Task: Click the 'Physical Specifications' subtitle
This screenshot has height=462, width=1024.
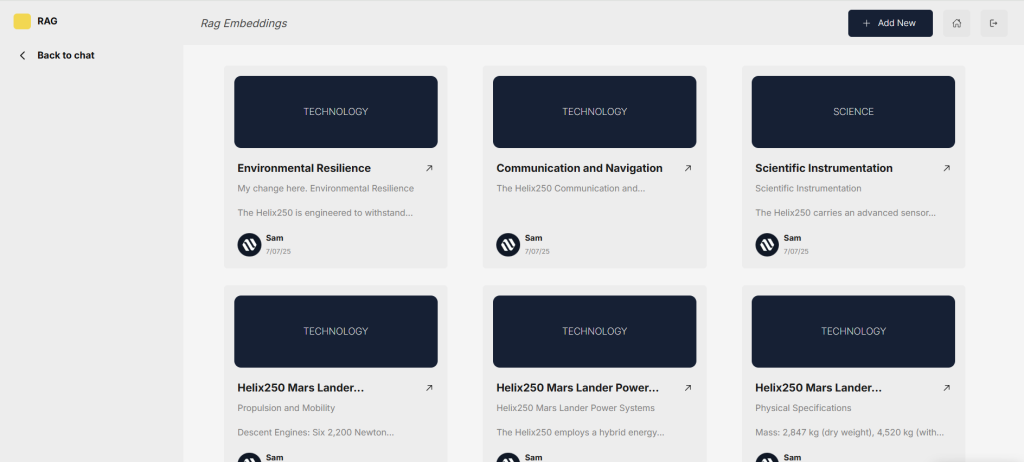Action: coord(803,408)
